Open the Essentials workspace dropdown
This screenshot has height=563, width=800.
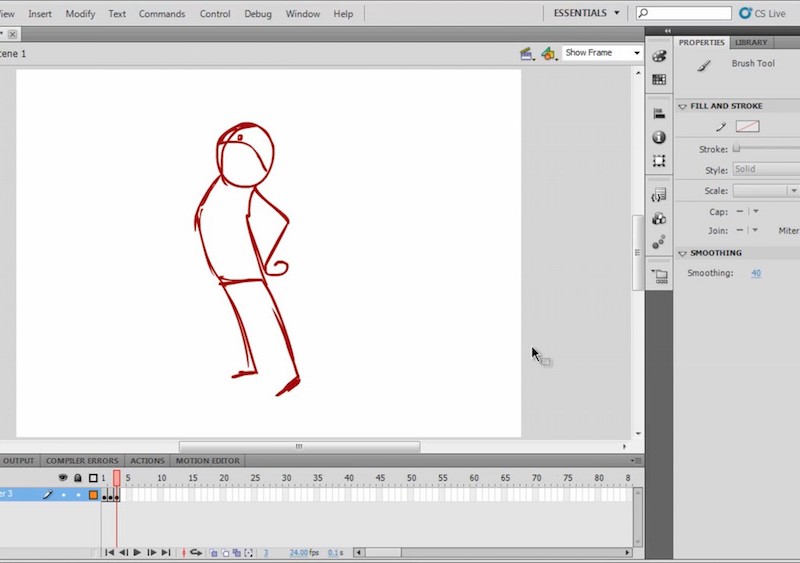587,14
